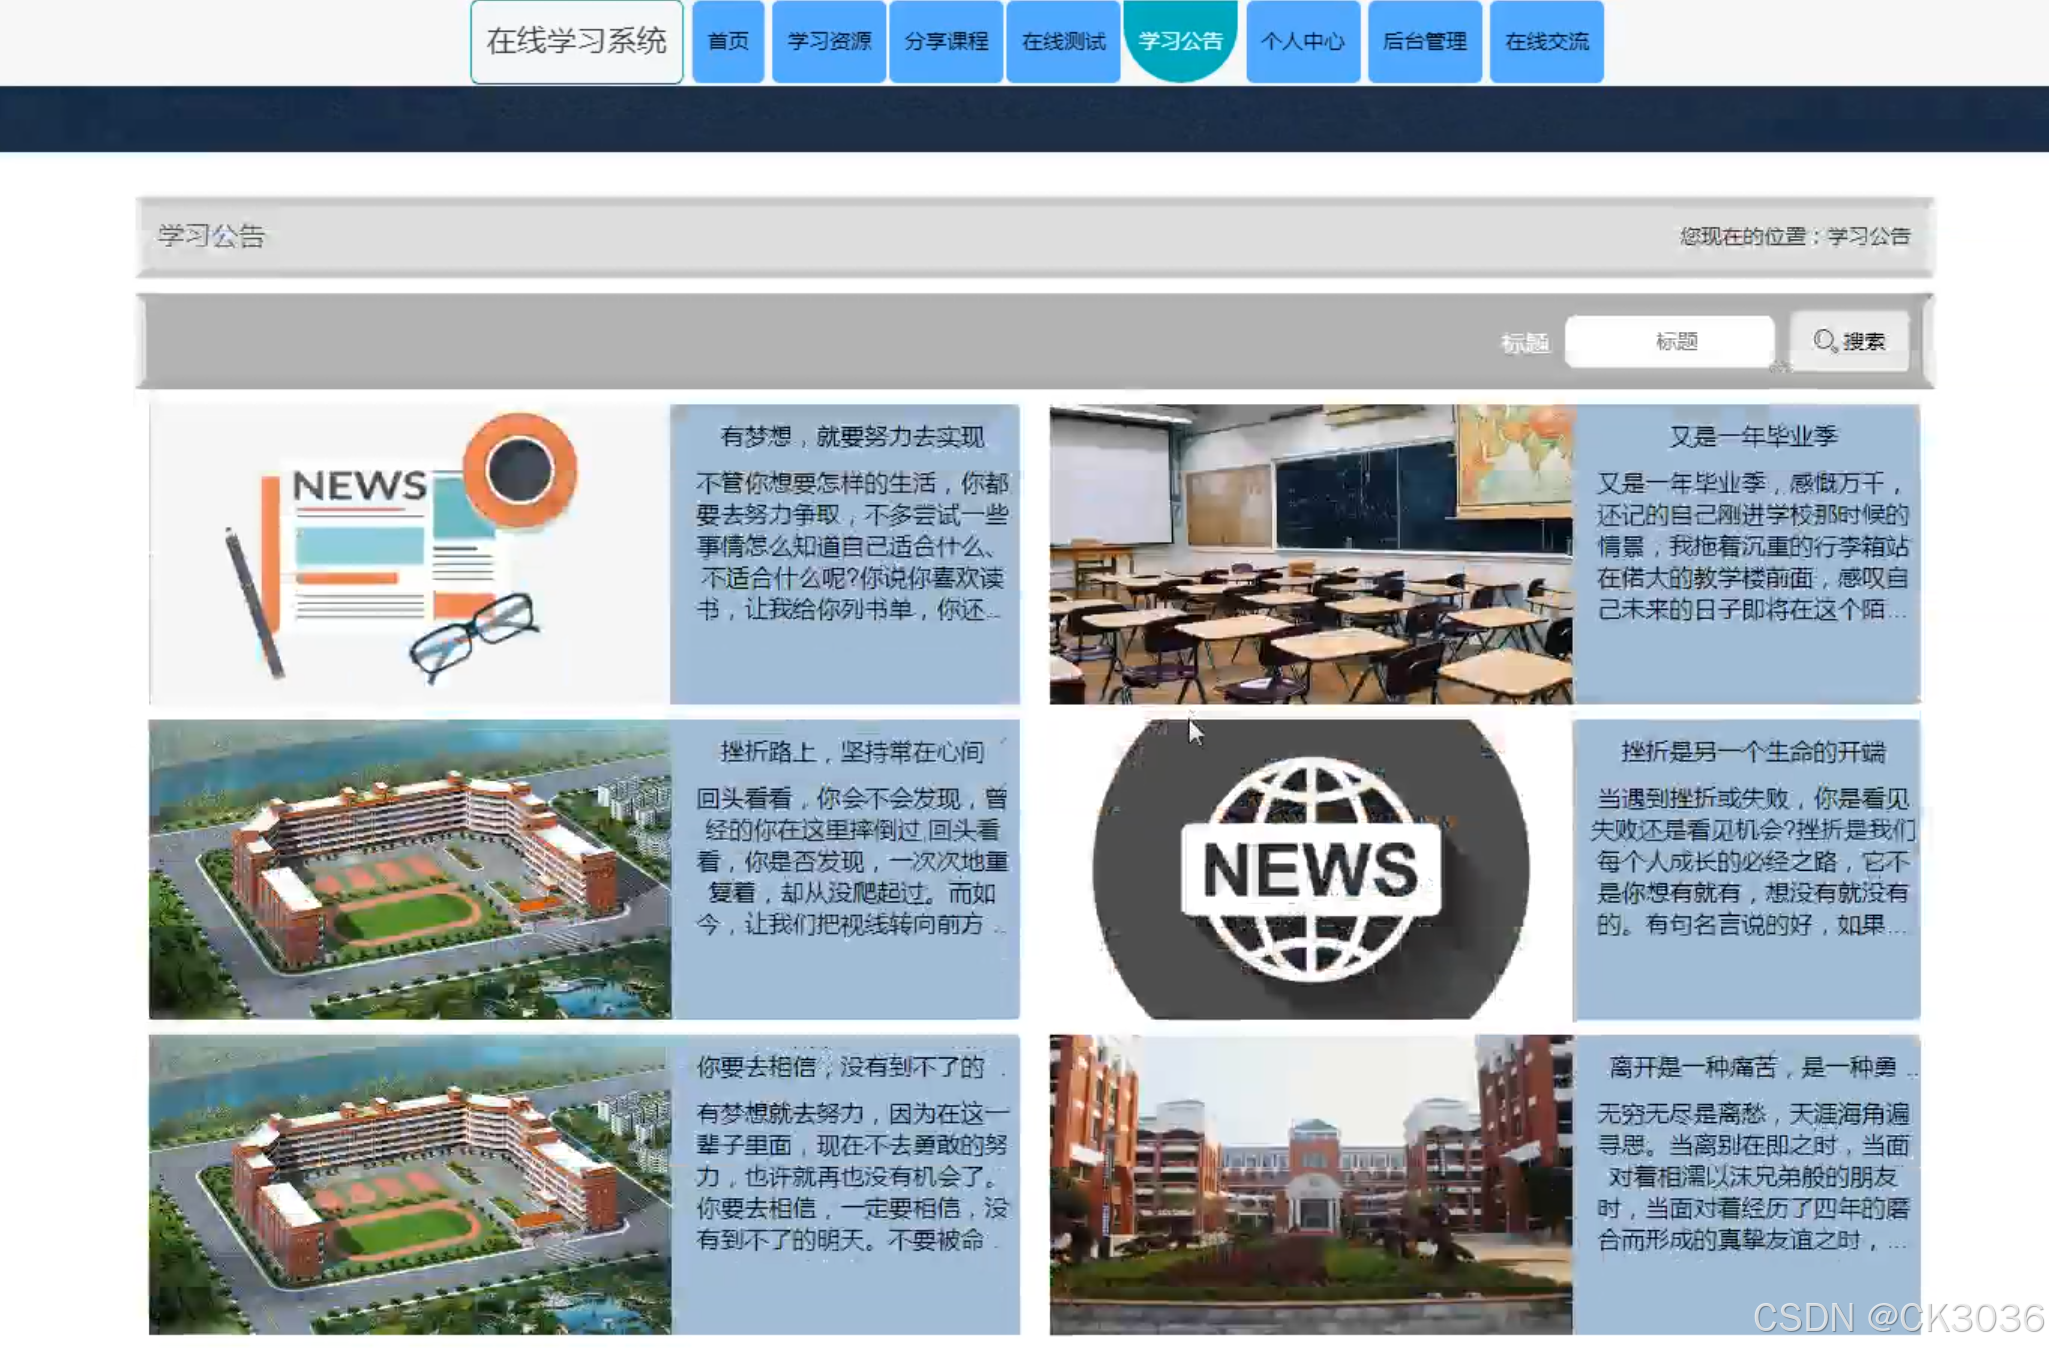Click the 在线学习系统 site logo
Image resolution: width=2049 pixels, height=1353 pixels.
coord(577,41)
